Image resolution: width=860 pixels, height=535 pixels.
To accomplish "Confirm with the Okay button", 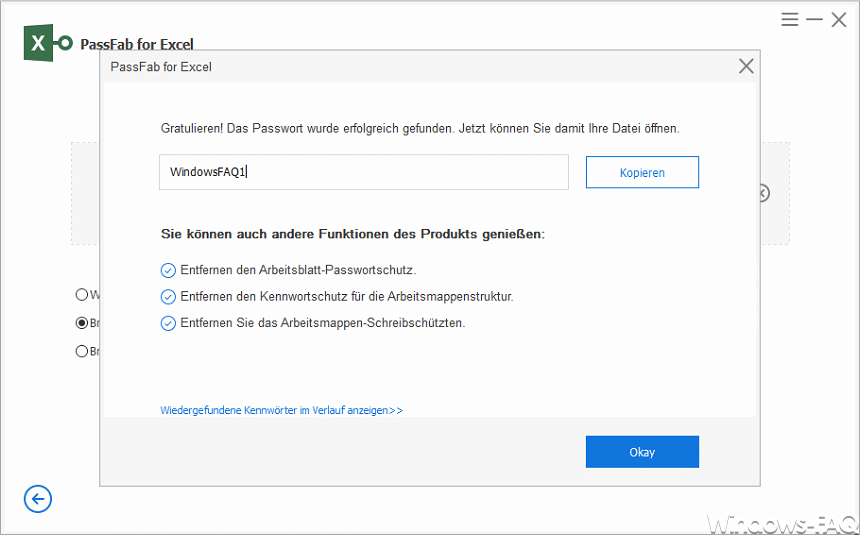I will [x=642, y=452].
